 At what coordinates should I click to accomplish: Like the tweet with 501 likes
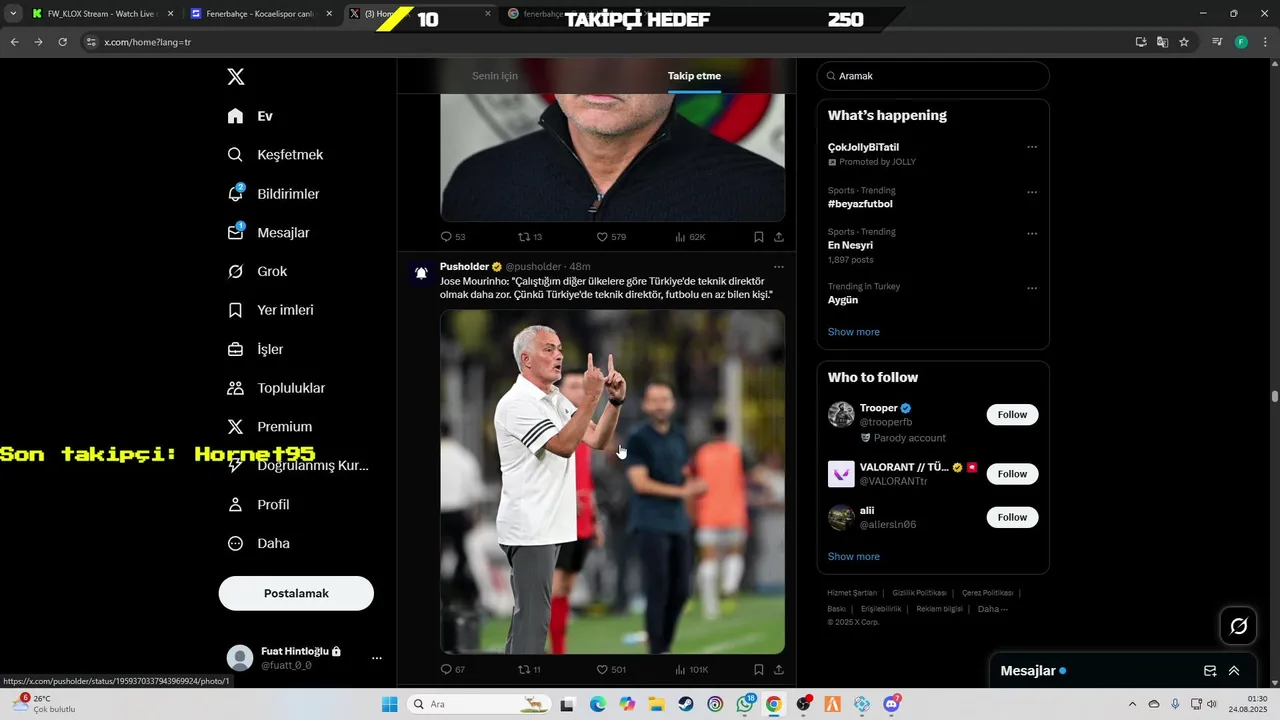tap(611, 670)
